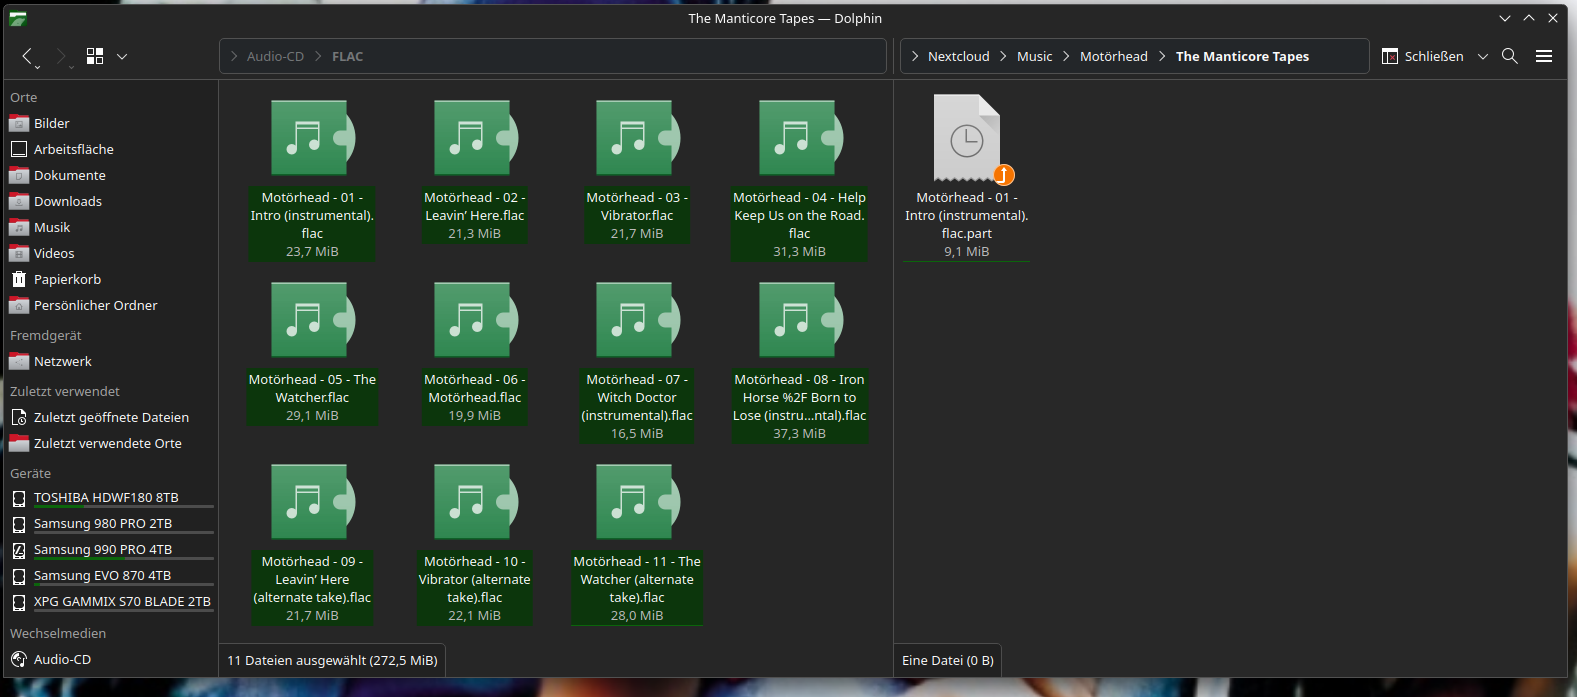The width and height of the screenshot is (1577, 697).
Task: Open the search magnifier icon
Action: (x=1510, y=56)
